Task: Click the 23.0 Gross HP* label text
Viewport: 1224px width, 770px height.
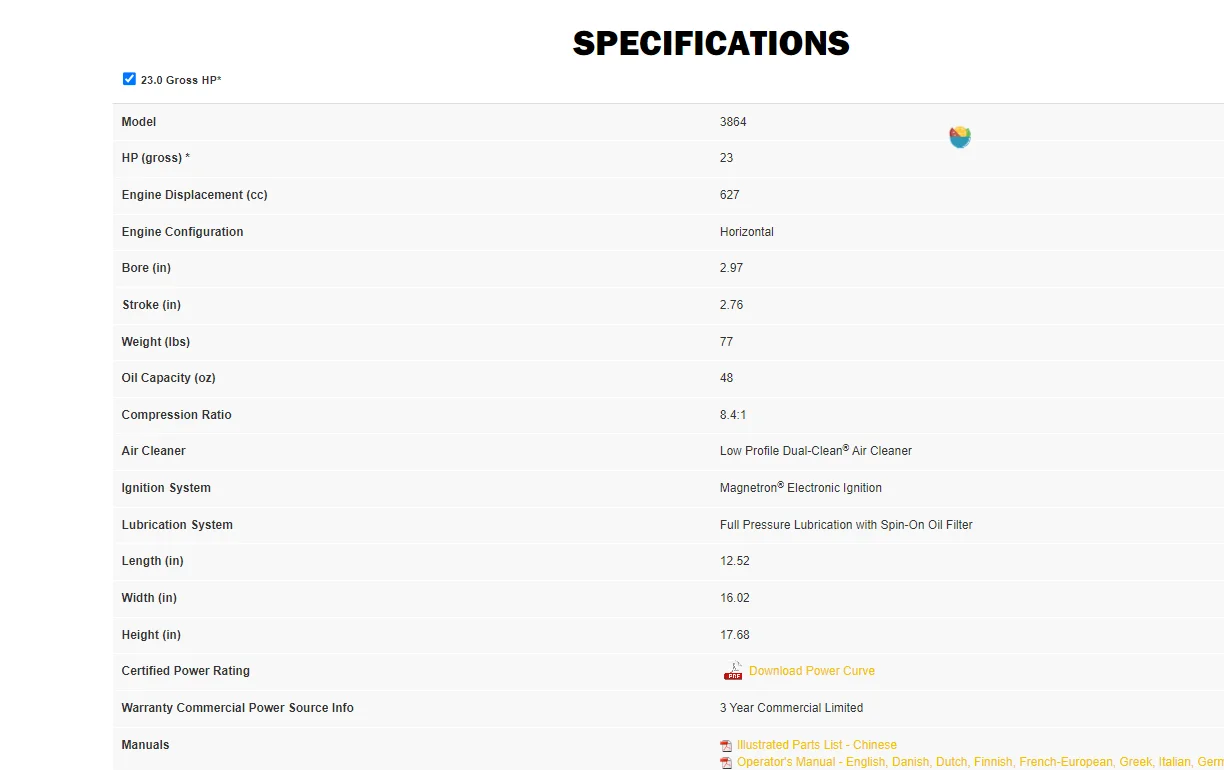Action: (x=181, y=80)
